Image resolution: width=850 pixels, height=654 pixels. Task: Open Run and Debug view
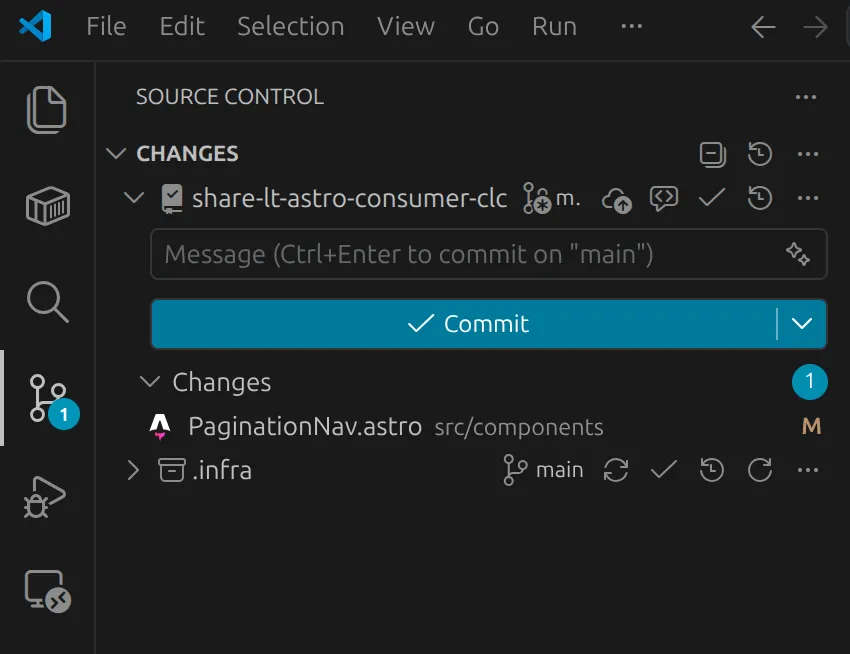point(44,497)
